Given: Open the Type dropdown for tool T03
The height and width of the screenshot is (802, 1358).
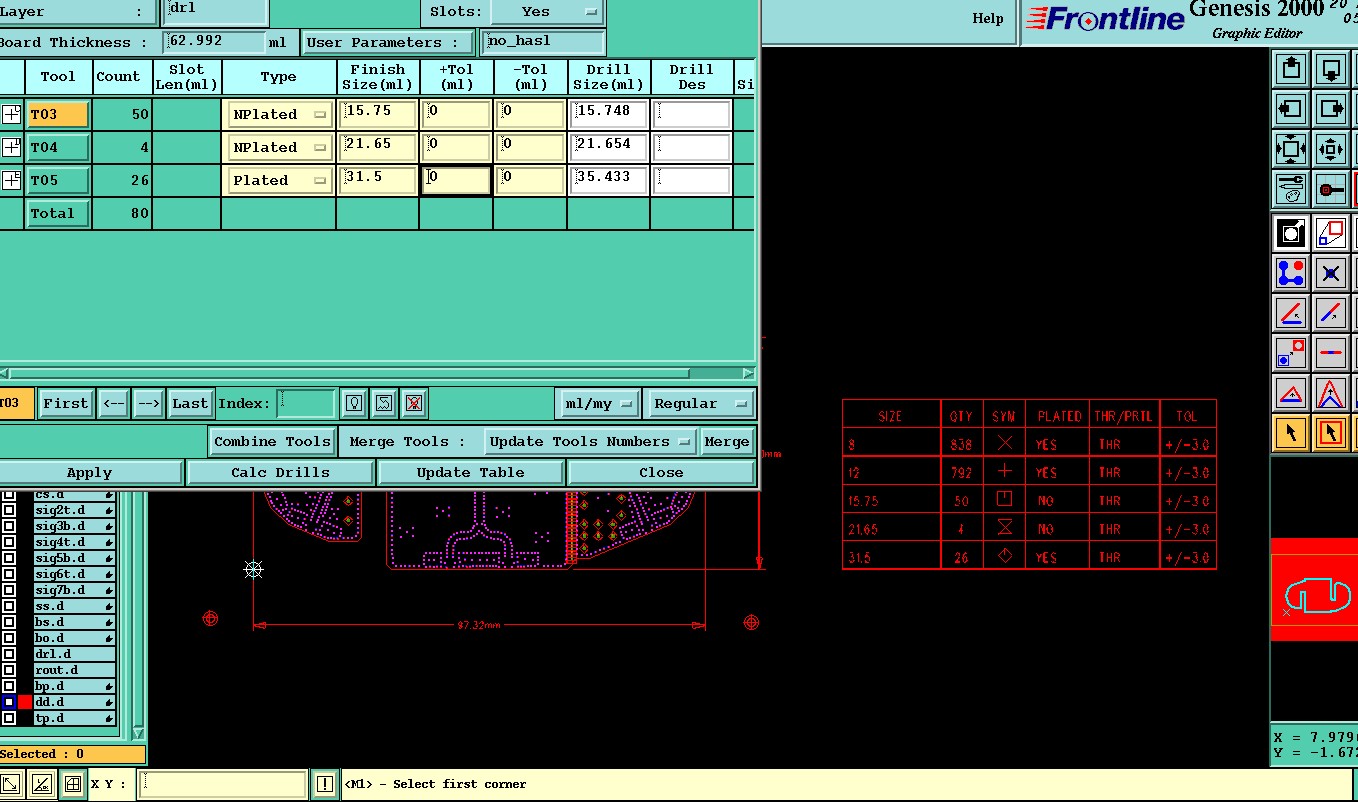Looking at the screenshot, I should tap(280, 114).
